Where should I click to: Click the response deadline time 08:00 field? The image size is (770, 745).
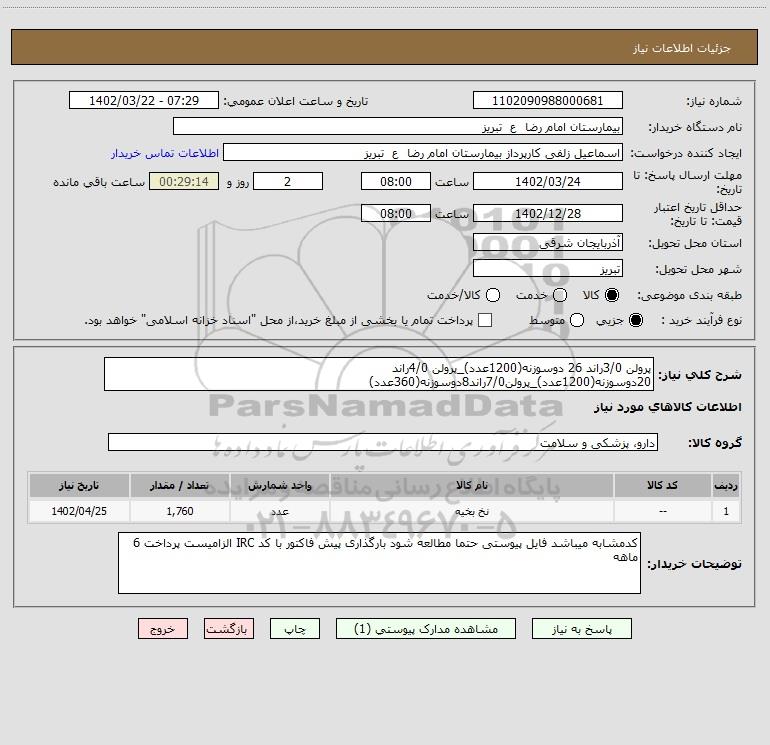tap(396, 181)
